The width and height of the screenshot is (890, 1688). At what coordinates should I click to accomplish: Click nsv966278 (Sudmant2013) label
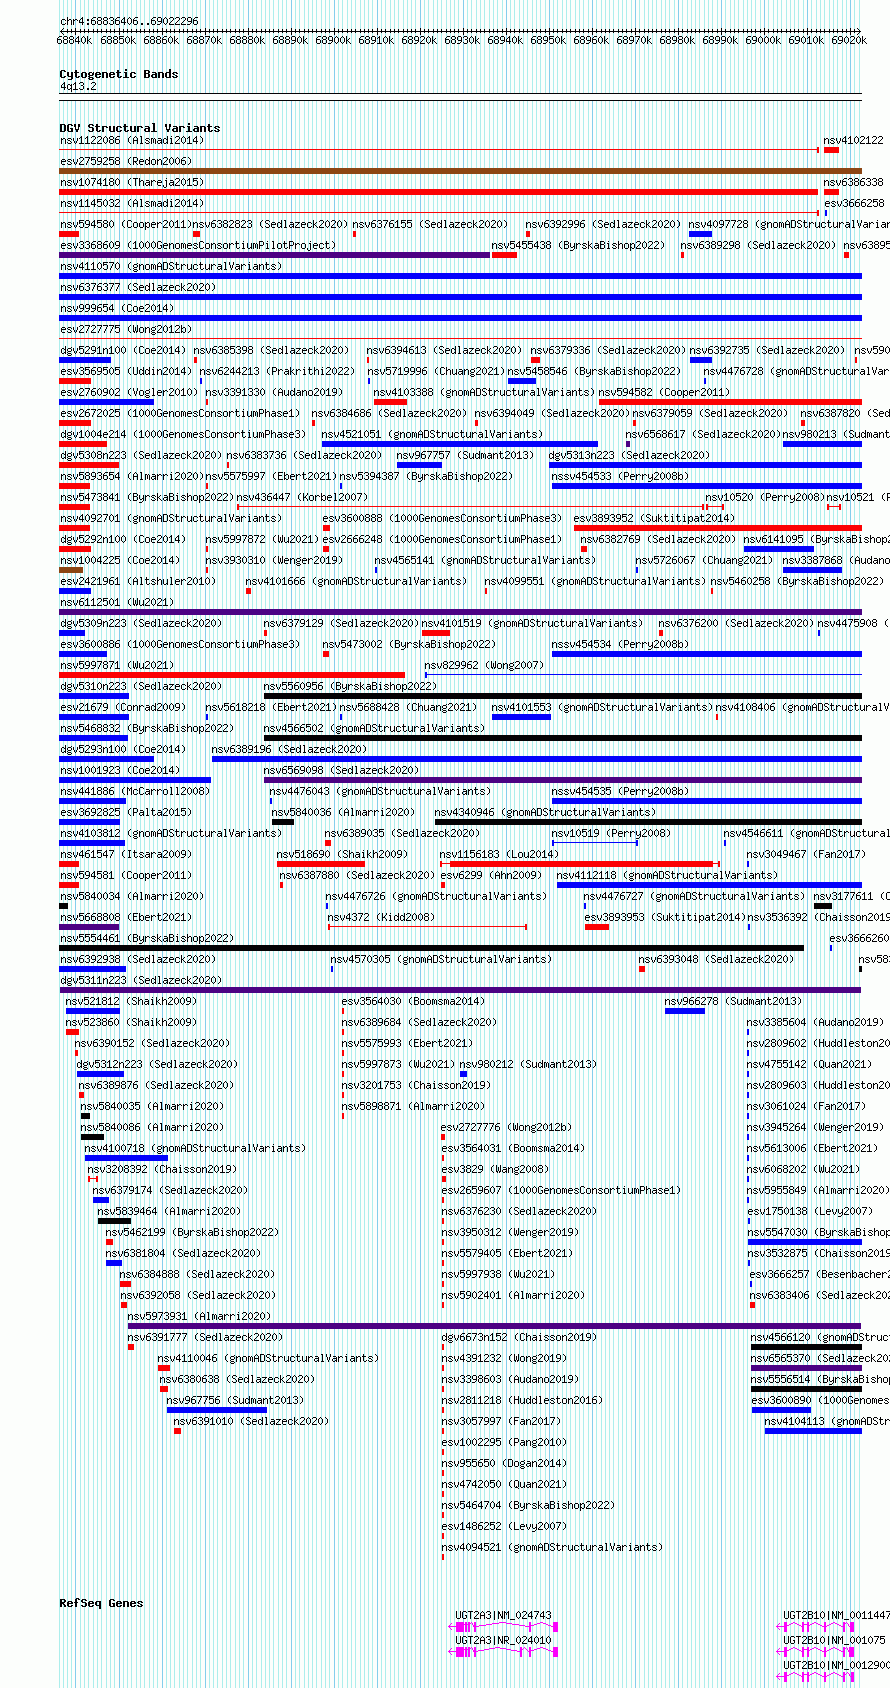pos(733,1001)
